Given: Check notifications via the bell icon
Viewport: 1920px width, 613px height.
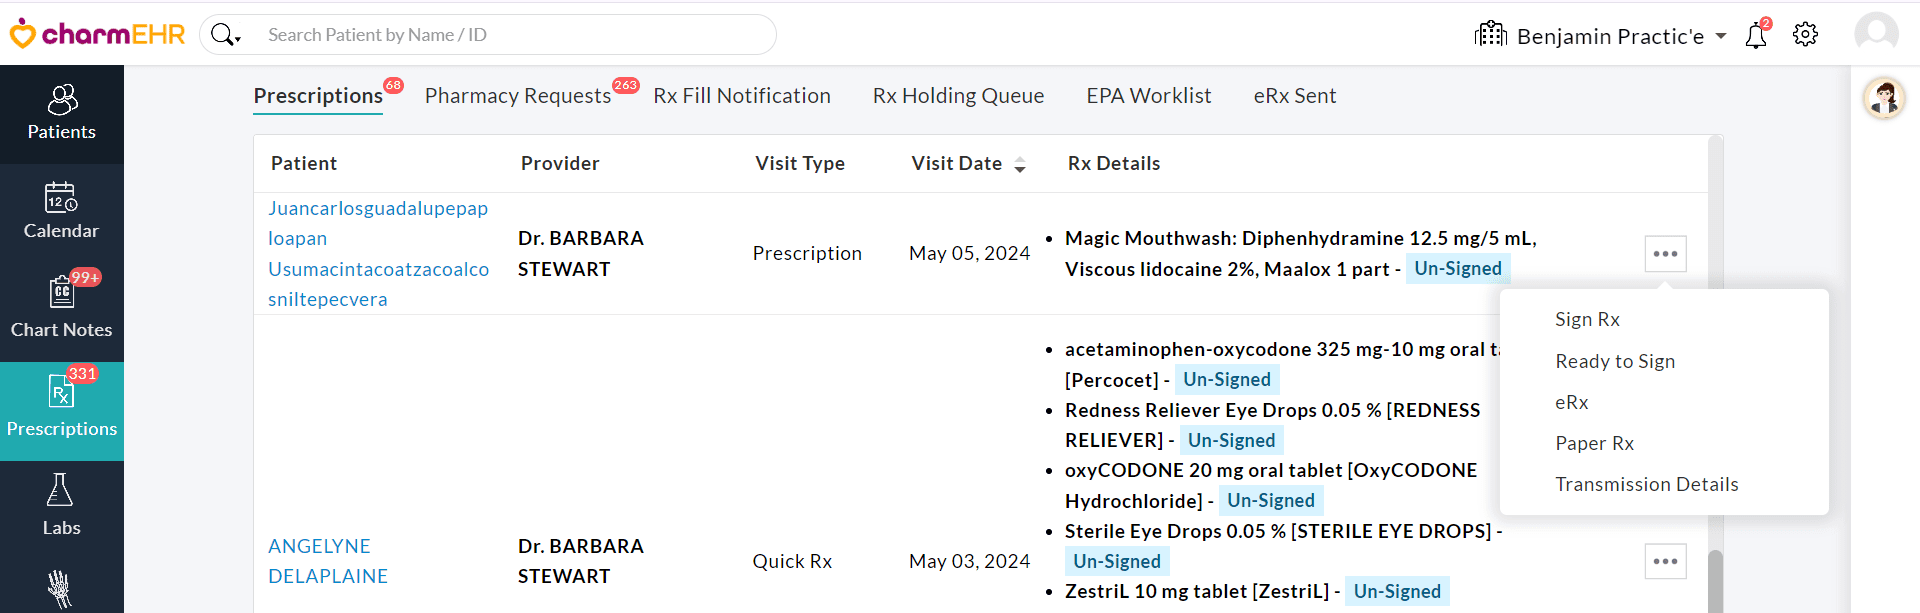Looking at the screenshot, I should 1757,34.
